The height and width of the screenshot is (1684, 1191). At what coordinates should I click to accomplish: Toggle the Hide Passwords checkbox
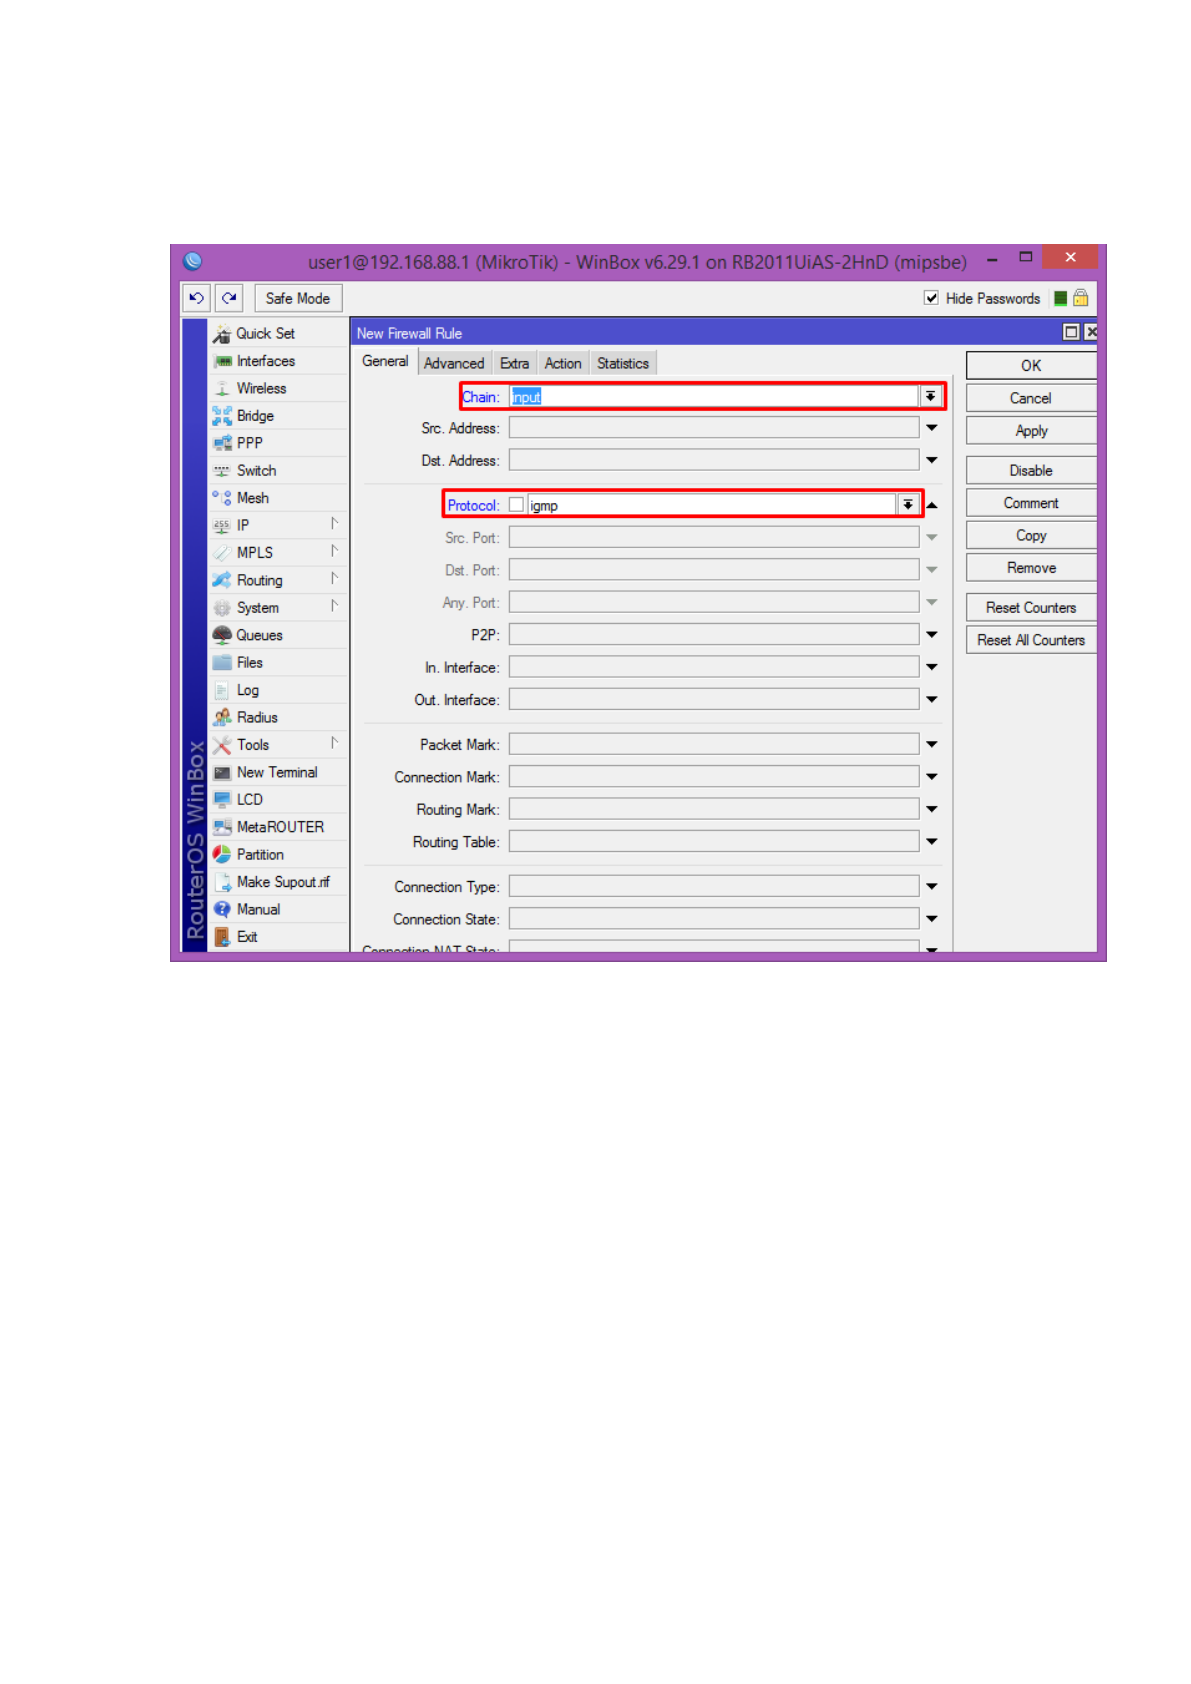pyautogui.click(x=931, y=298)
